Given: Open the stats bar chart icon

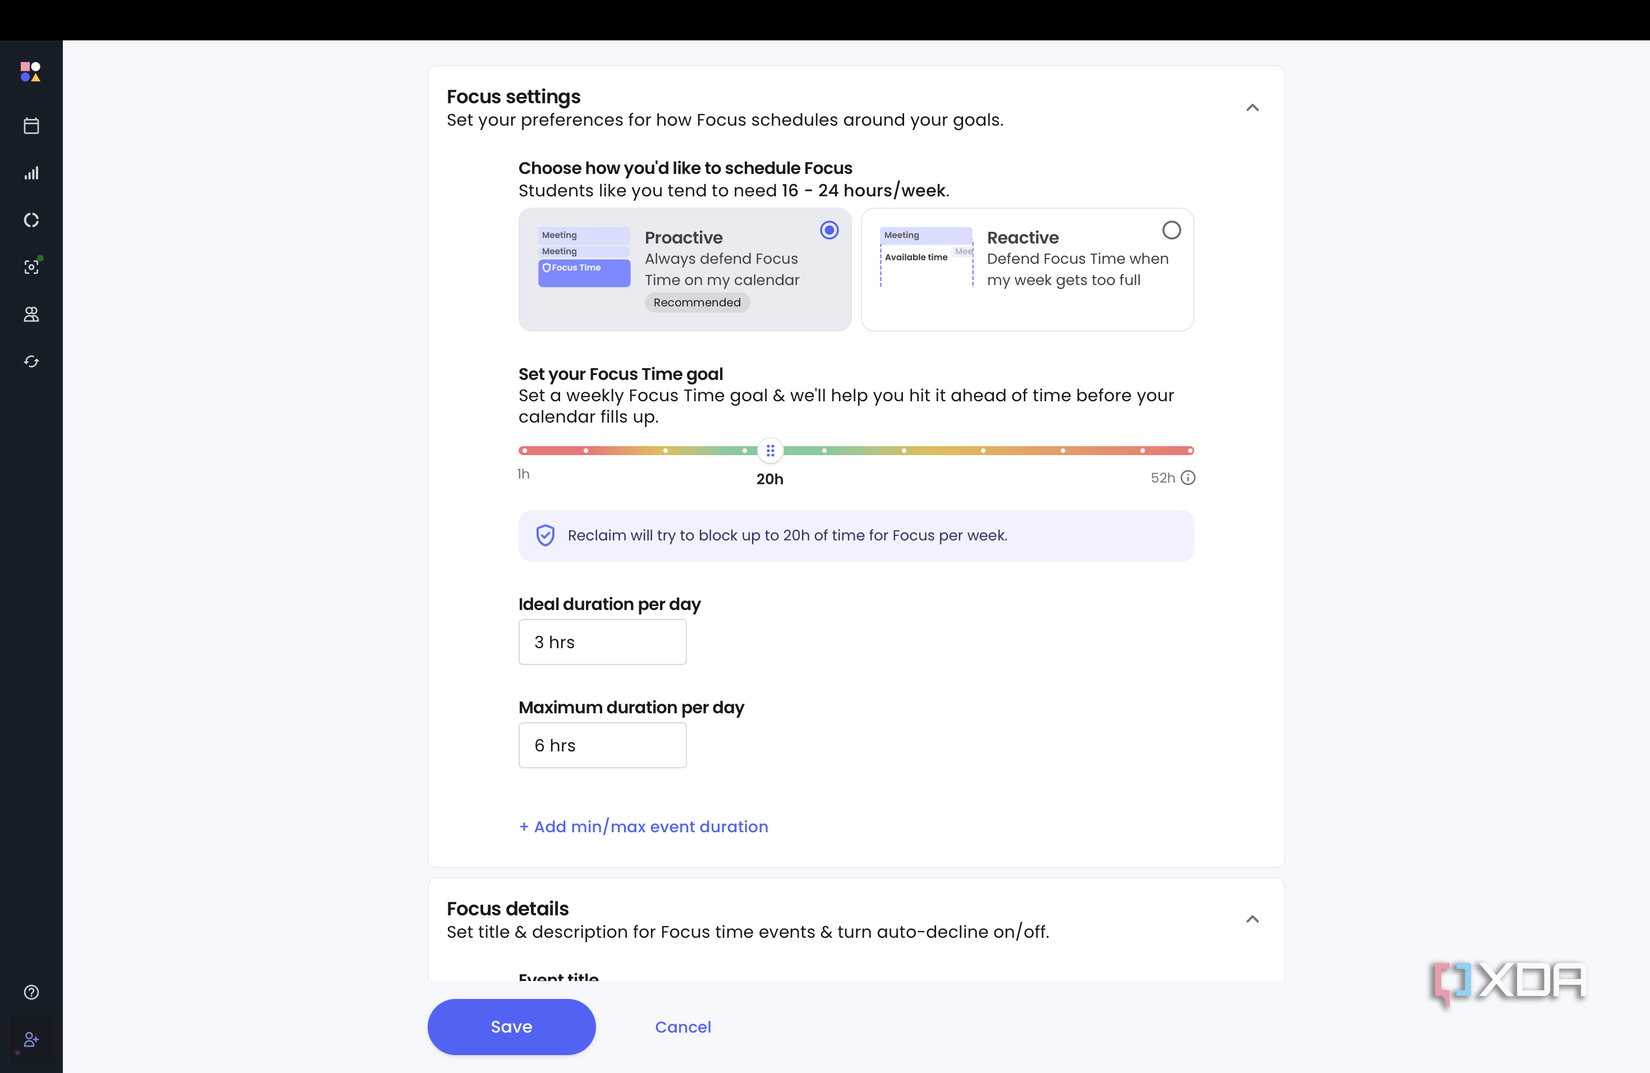Looking at the screenshot, I should 31,173.
